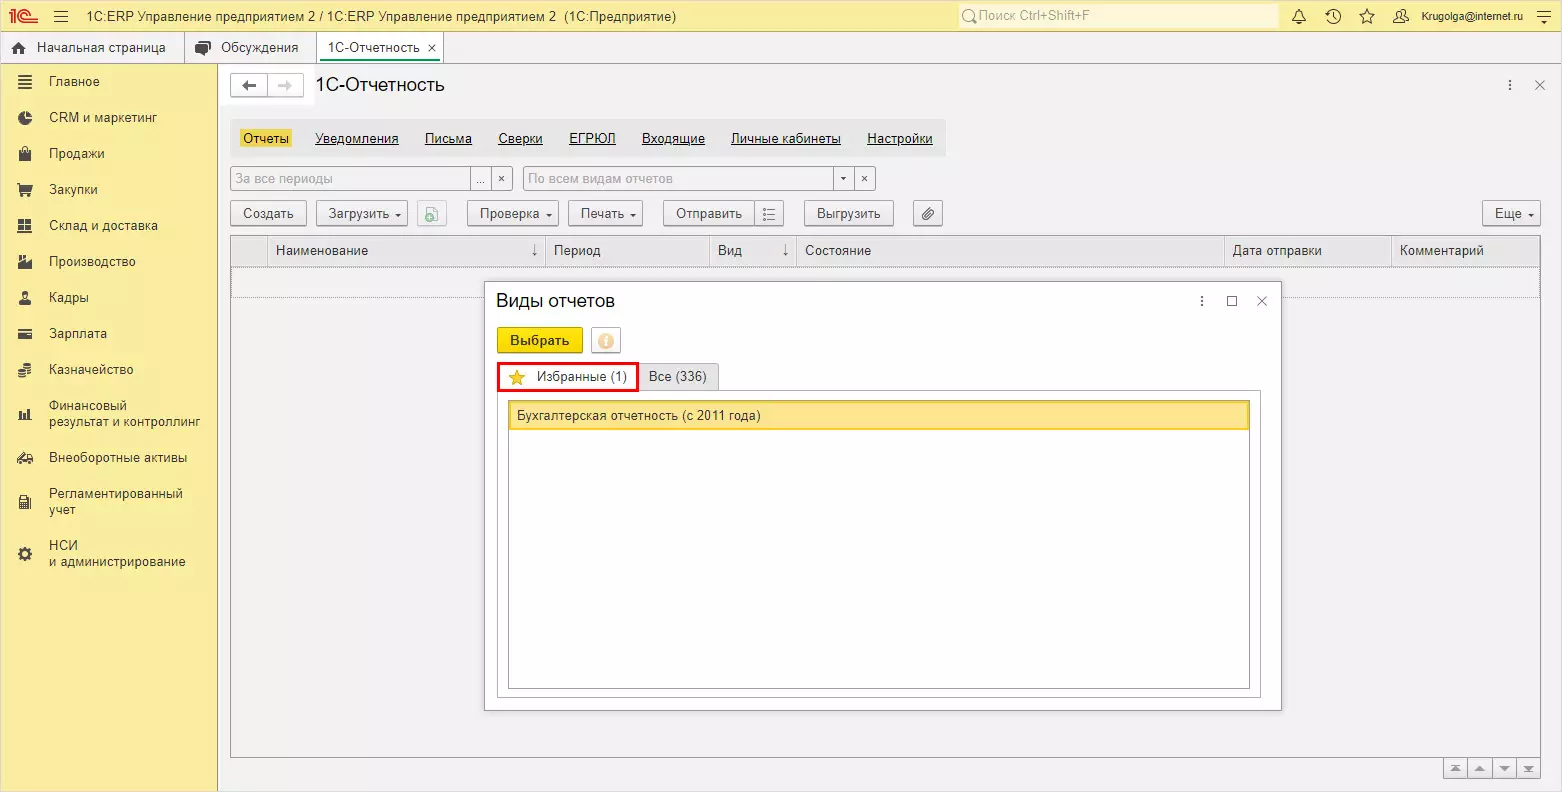Close the Виды отчетов dialog
Viewport: 1562px width, 792px height.
[x=1262, y=301]
